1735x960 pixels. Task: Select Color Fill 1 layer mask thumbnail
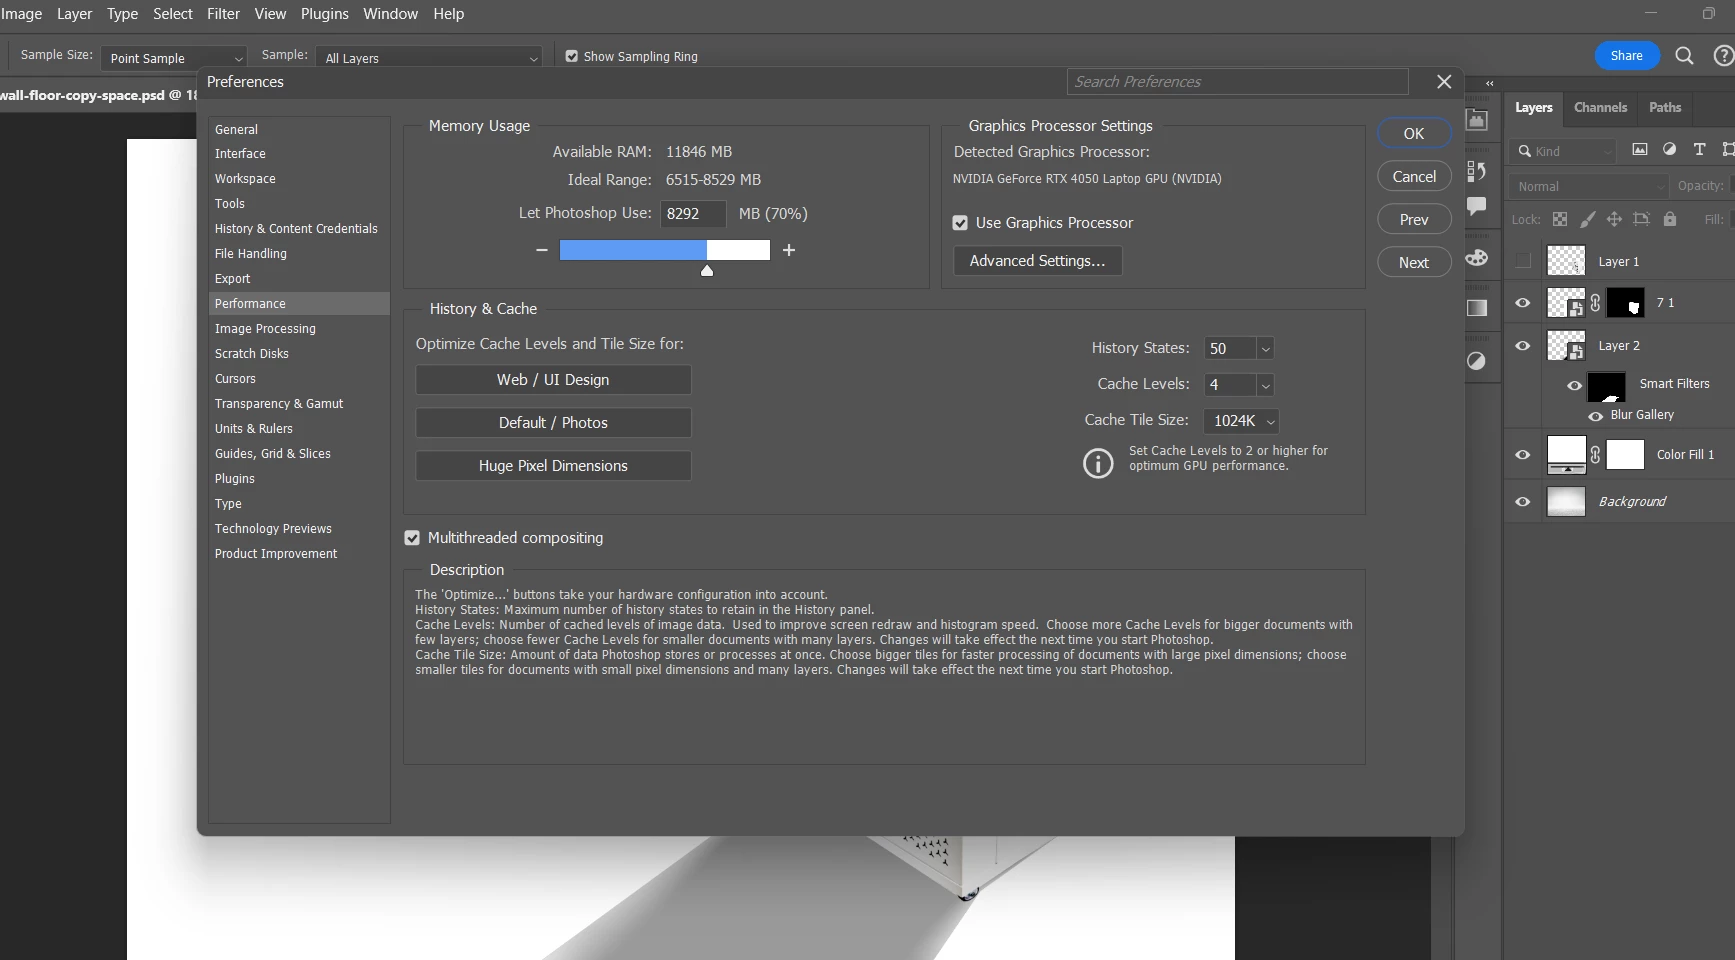tap(1625, 455)
